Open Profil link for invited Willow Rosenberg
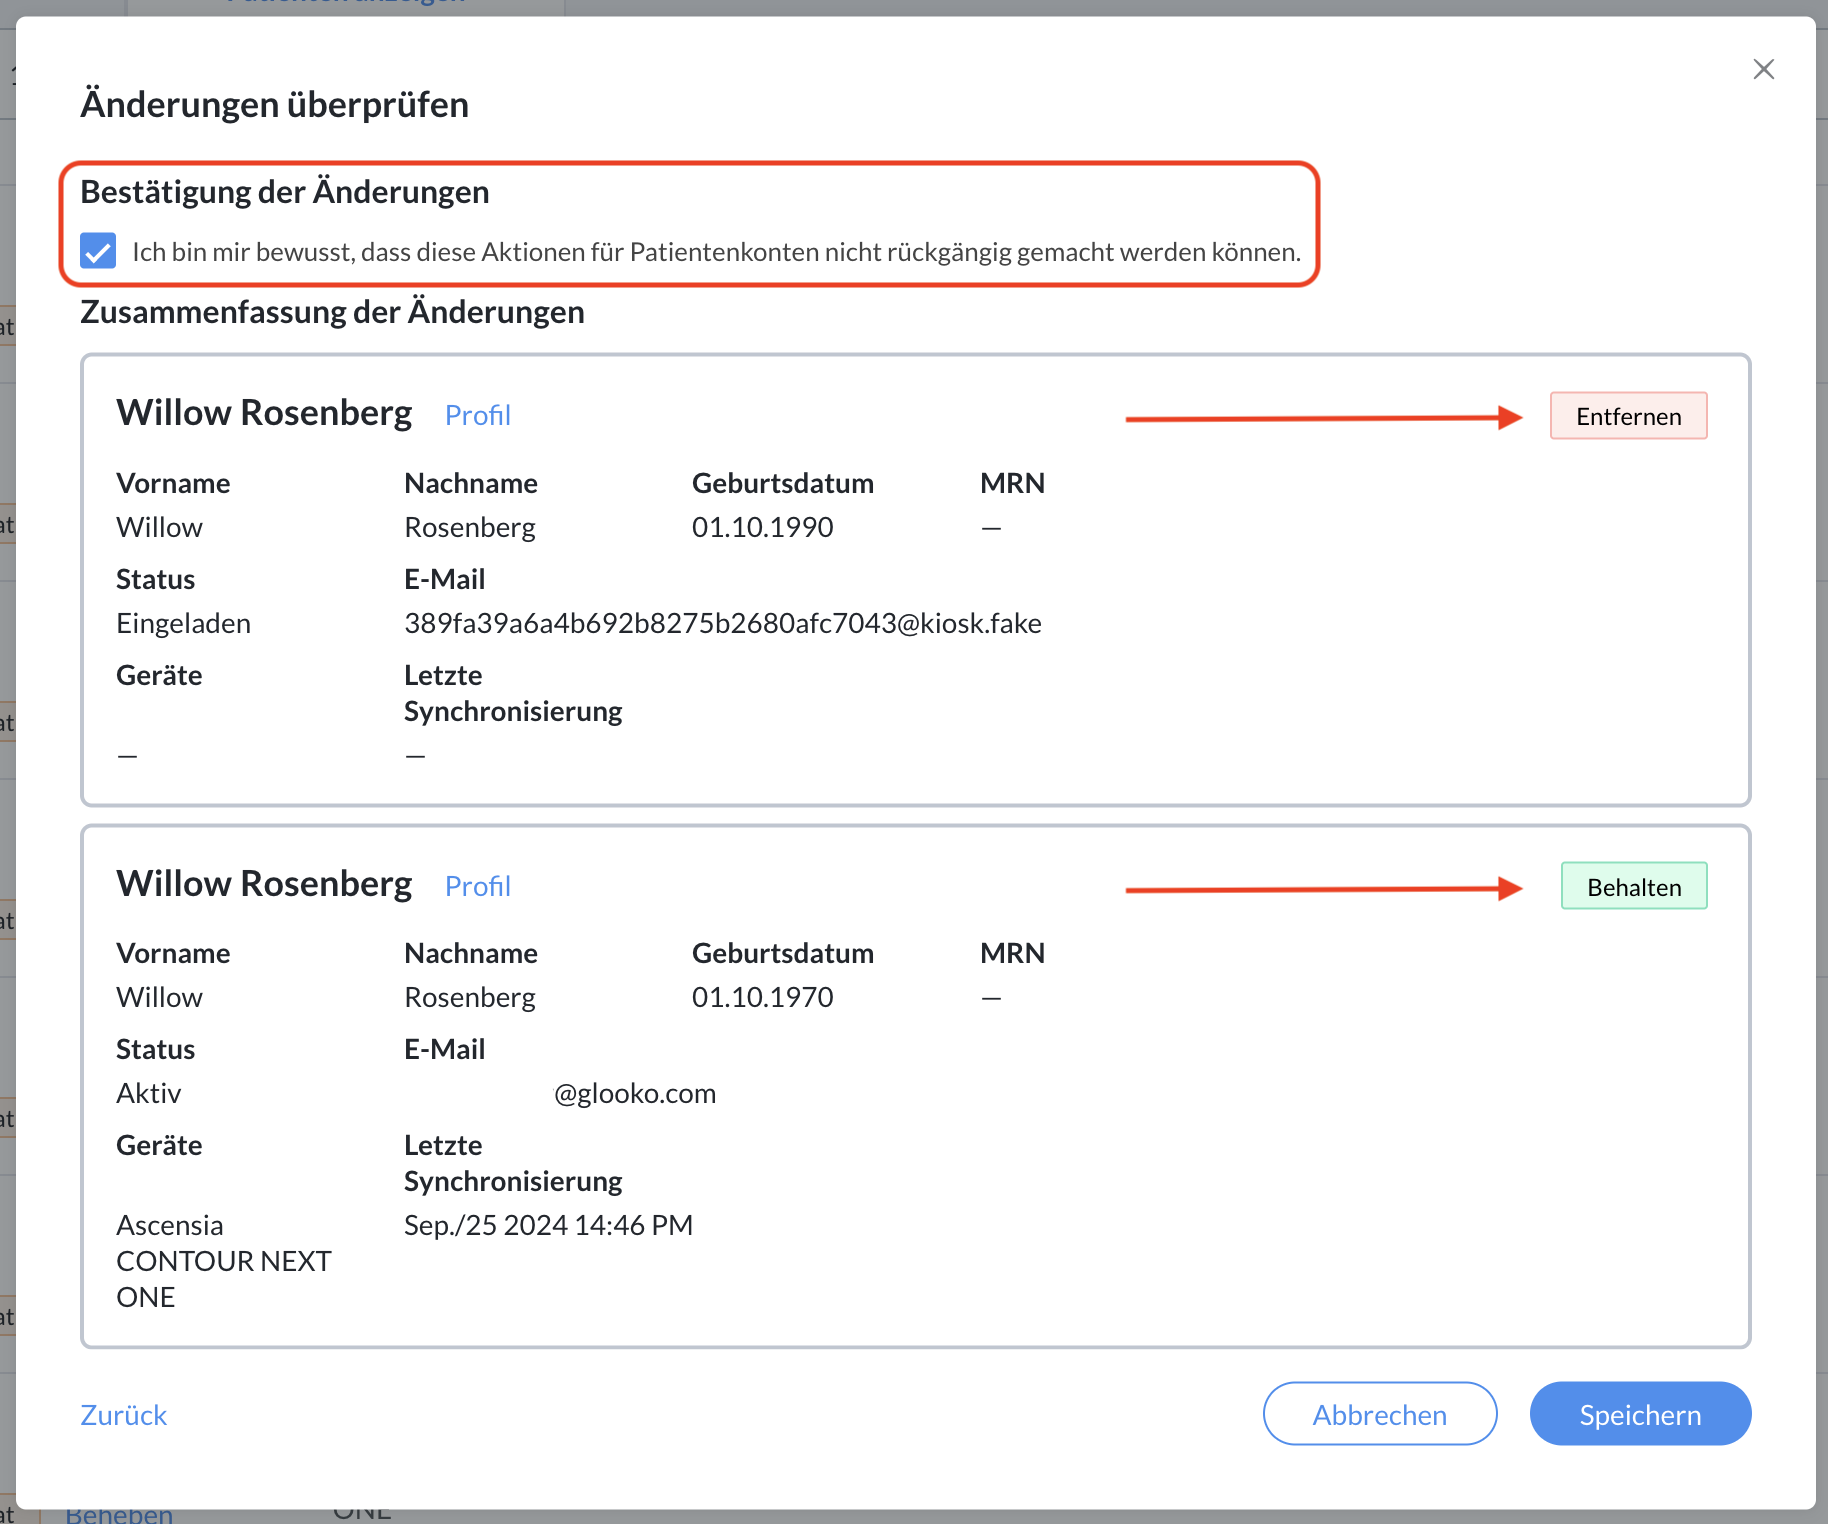Image resolution: width=1828 pixels, height=1524 pixels. point(477,415)
